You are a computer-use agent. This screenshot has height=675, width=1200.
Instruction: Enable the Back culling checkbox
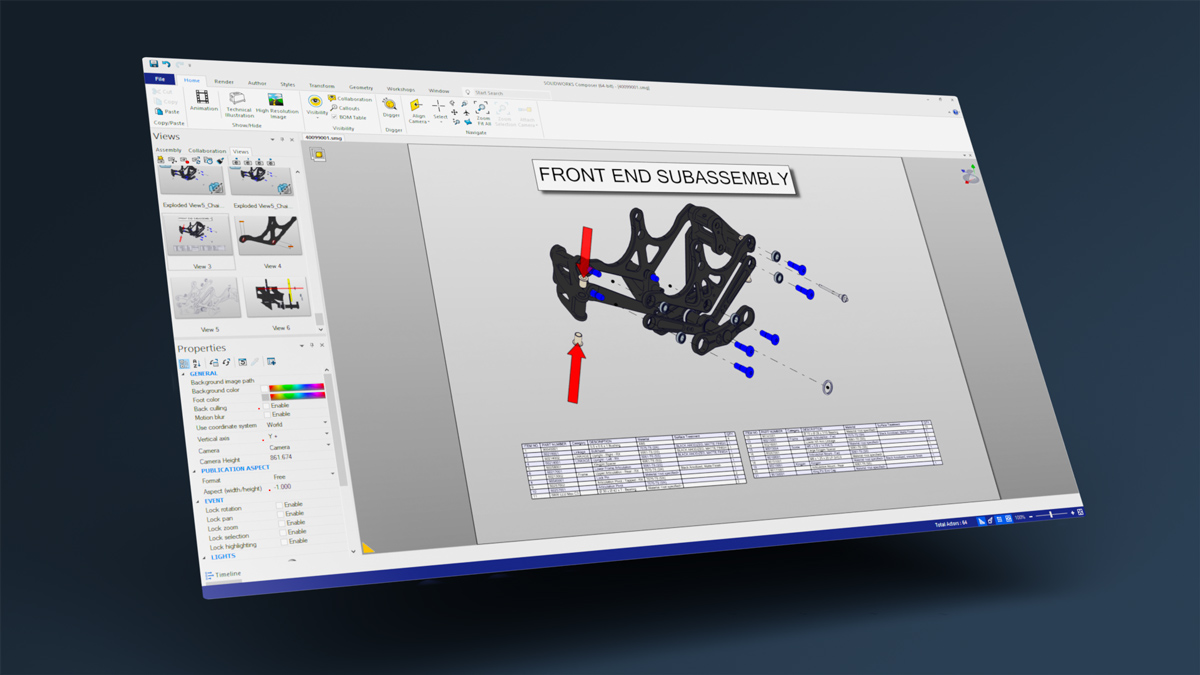pos(267,405)
